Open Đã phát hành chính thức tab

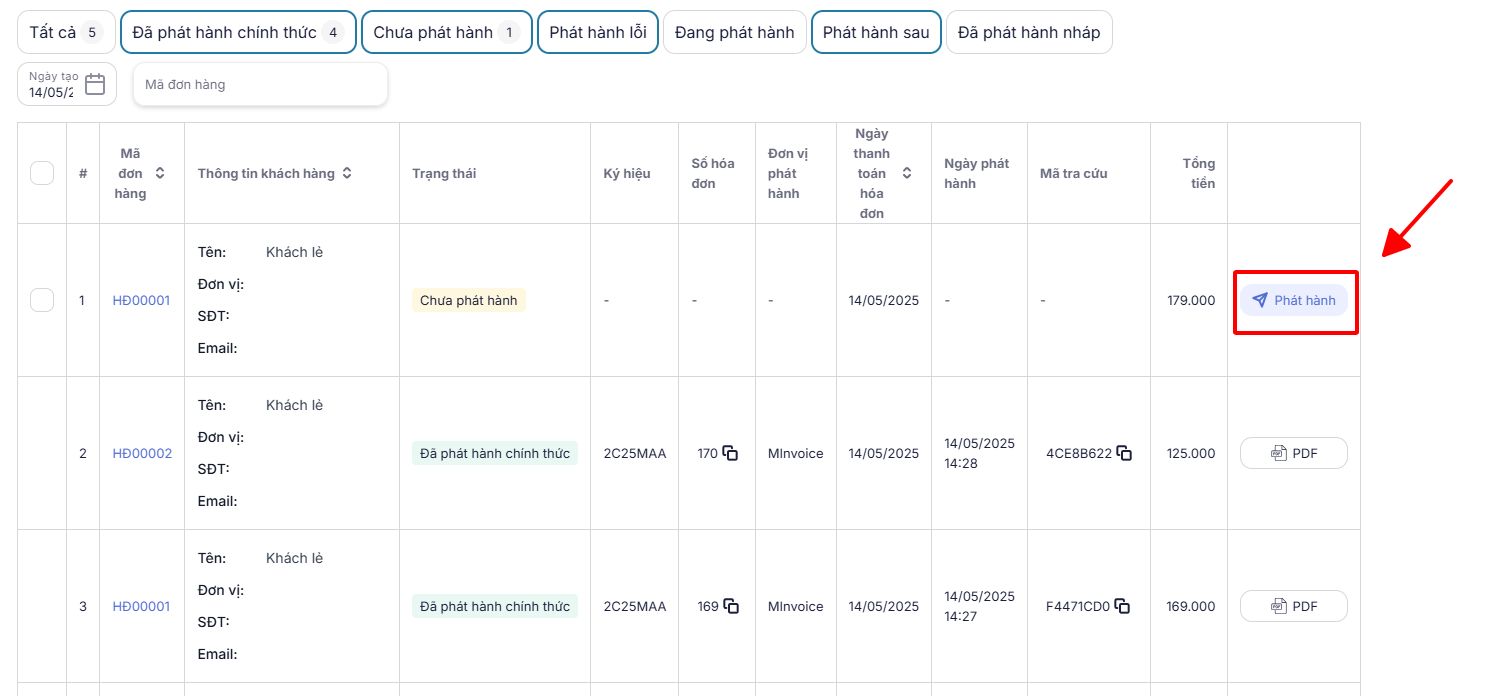click(x=238, y=32)
